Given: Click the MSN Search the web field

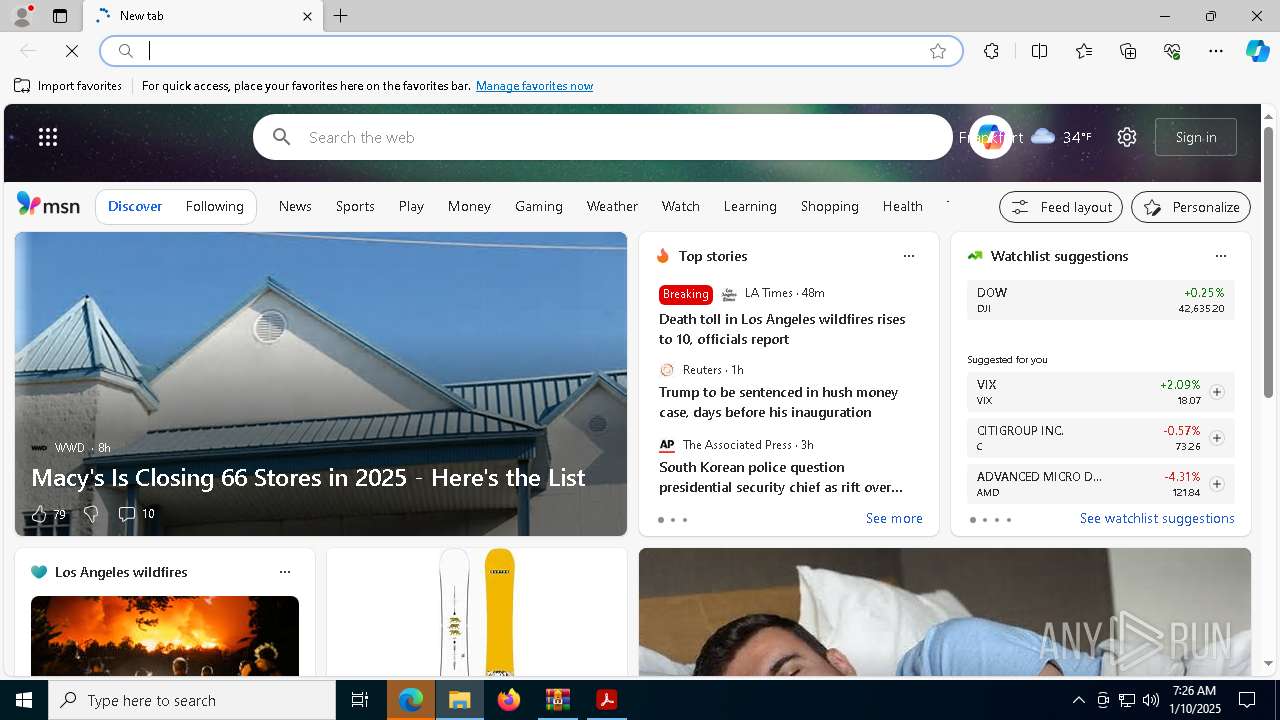Looking at the screenshot, I should [x=603, y=137].
